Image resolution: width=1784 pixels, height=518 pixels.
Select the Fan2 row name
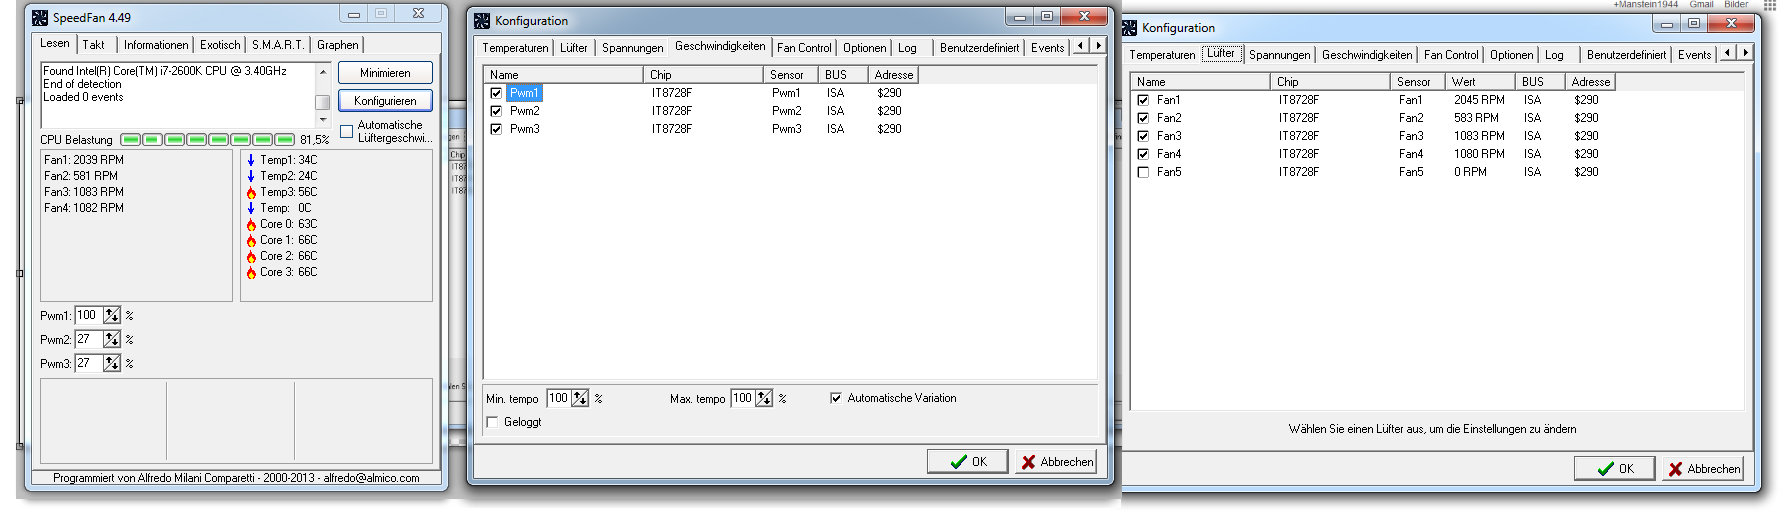[x=1168, y=118]
